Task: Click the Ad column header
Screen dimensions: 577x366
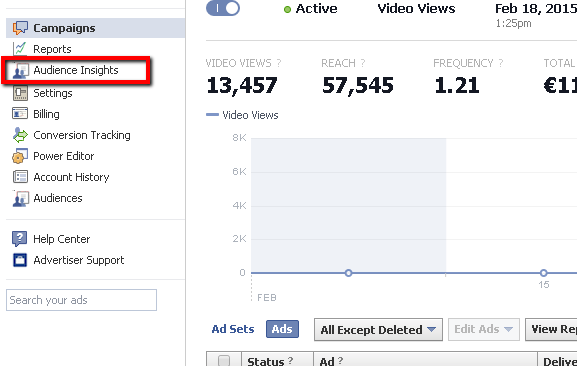Action: tap(425, 360)
